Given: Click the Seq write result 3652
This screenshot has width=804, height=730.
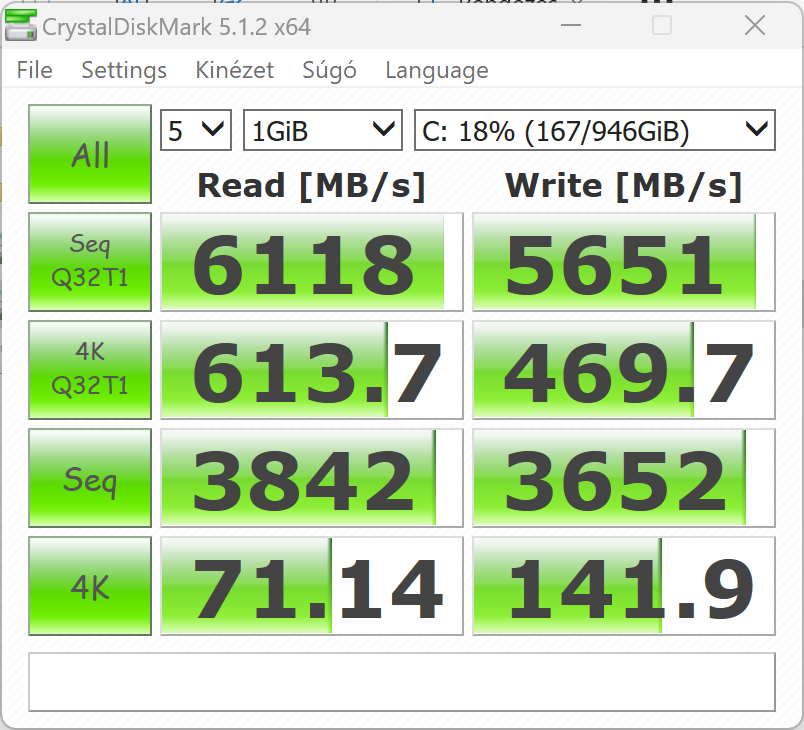Looking at the screenshot, I should (x=624, y=478).
